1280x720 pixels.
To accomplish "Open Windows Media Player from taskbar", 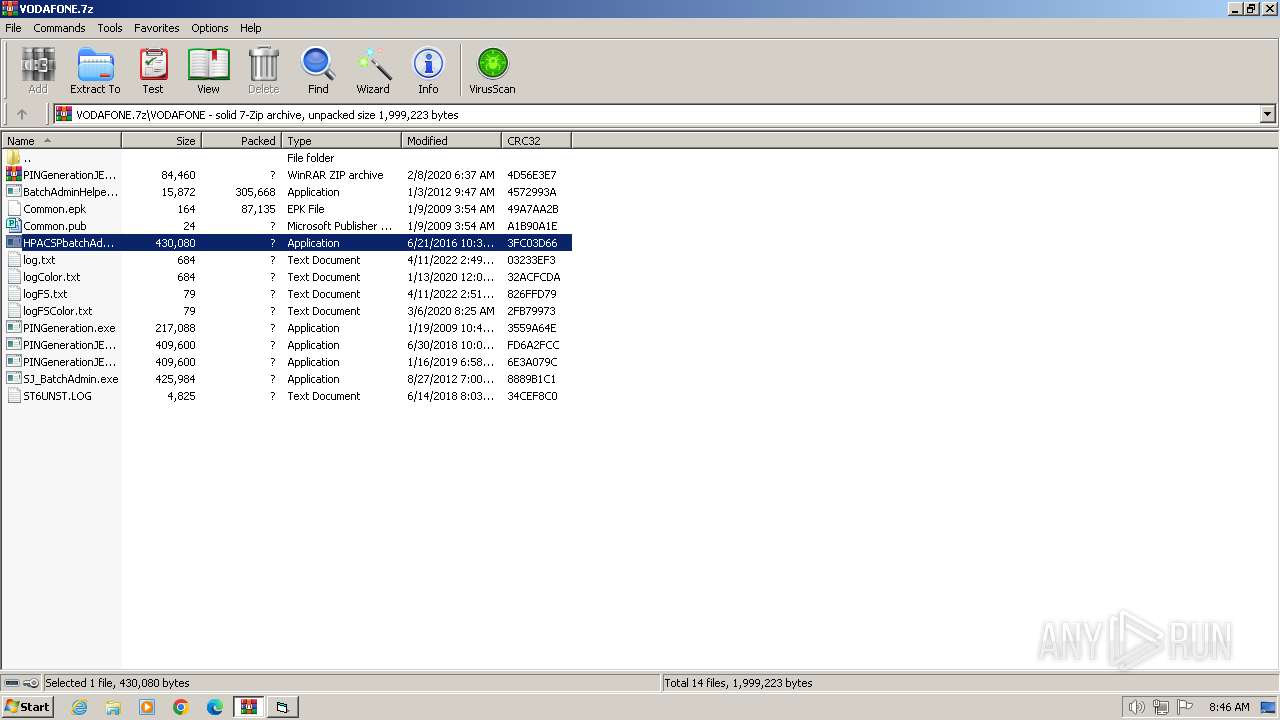I will 147,707.
